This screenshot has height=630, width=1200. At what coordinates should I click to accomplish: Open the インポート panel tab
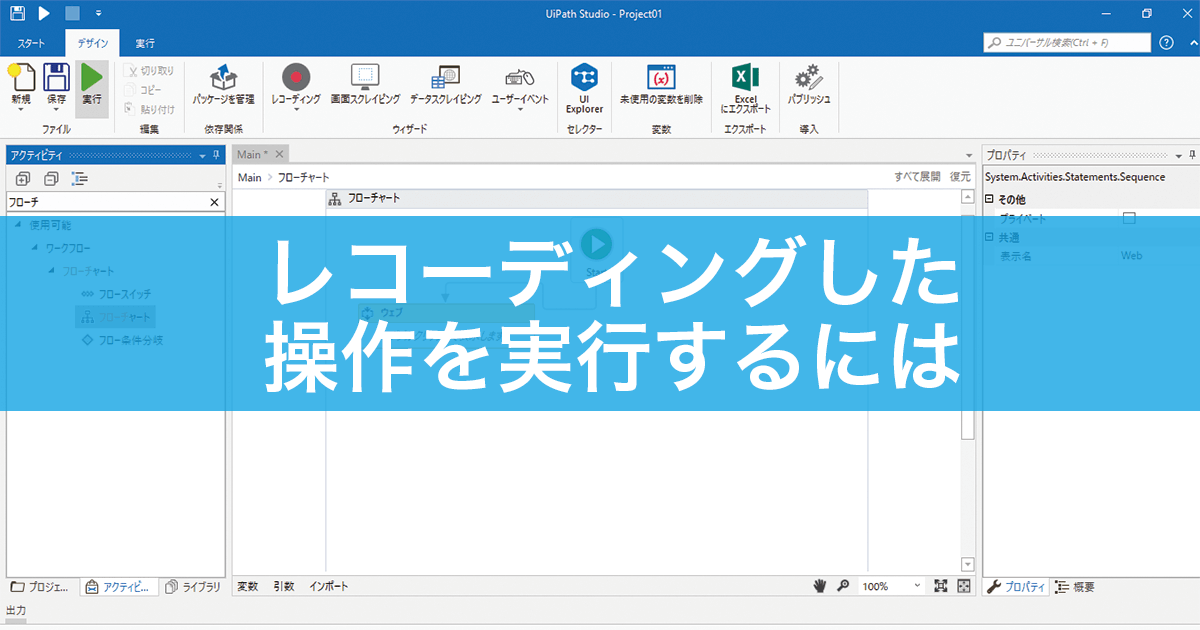point(329,586)
